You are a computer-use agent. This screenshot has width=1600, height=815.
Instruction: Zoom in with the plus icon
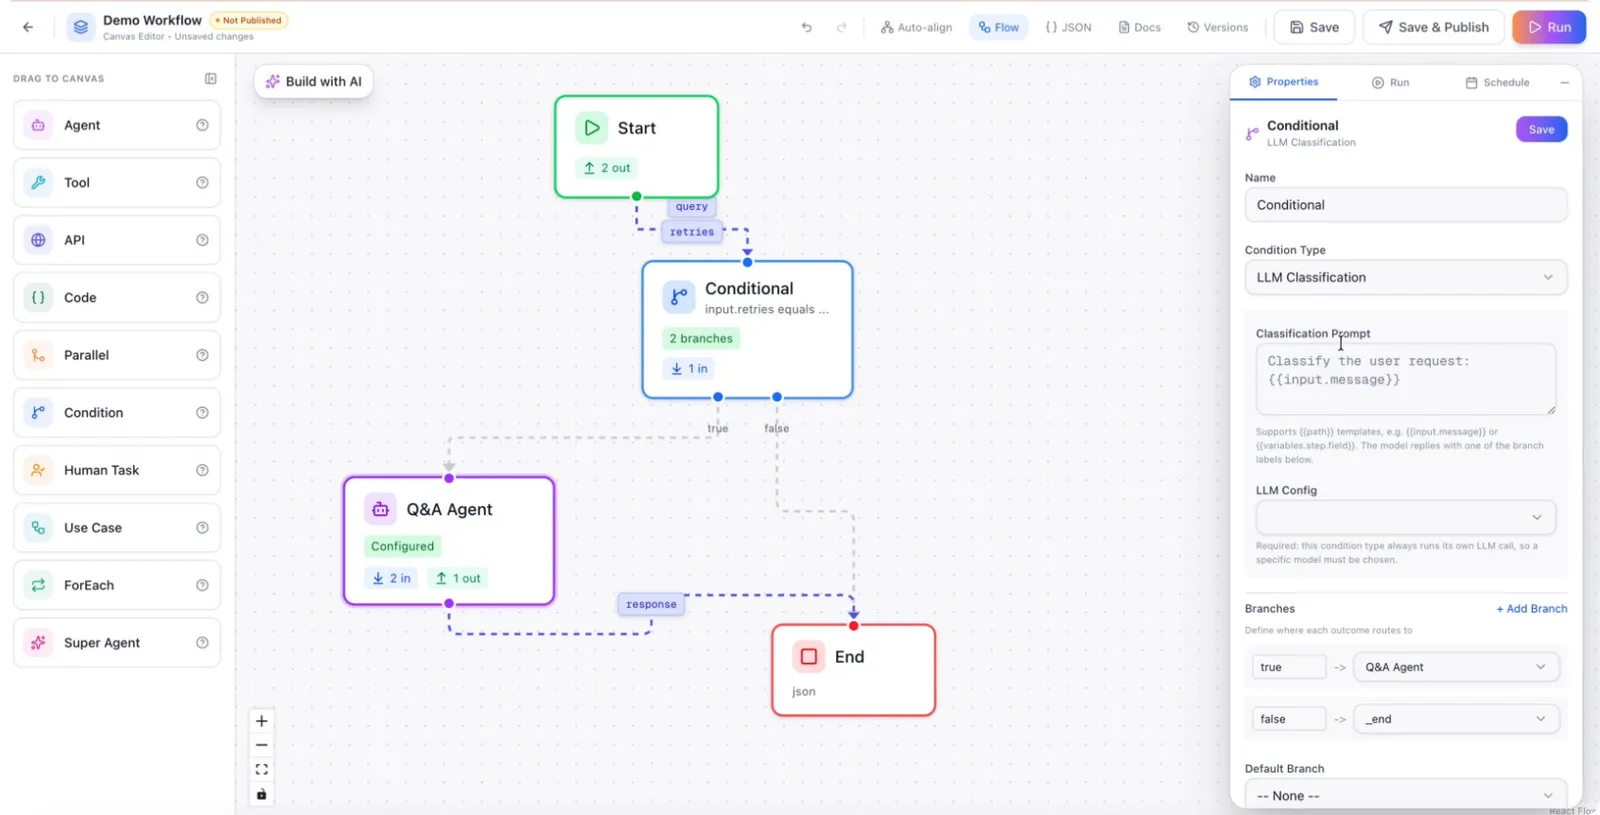(262, 721)
